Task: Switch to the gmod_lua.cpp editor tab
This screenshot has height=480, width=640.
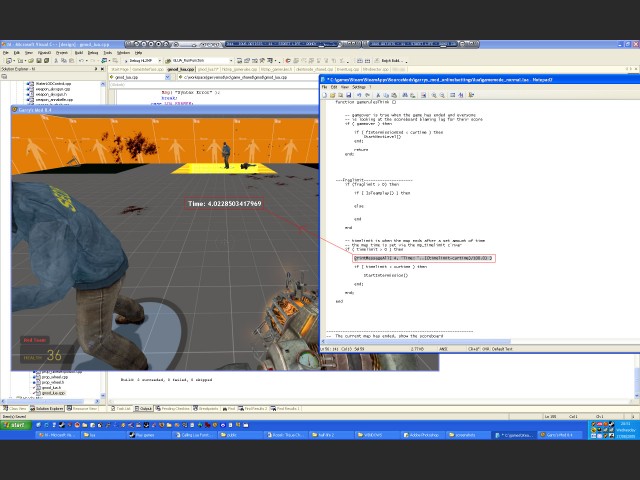Action: click(180, 69)
